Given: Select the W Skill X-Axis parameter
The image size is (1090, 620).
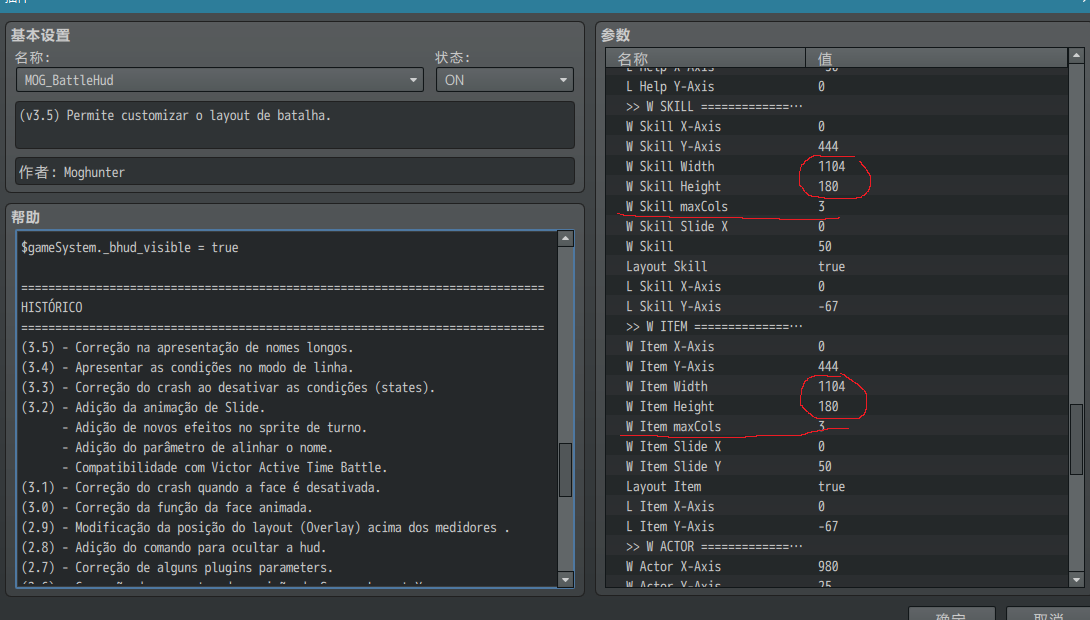Looking at the screenshot, I should (x=837, y=127).
